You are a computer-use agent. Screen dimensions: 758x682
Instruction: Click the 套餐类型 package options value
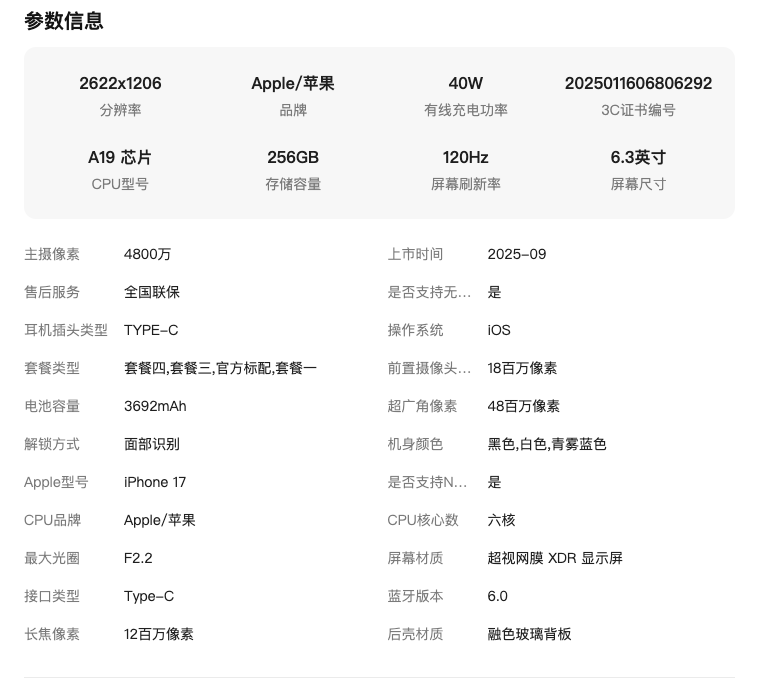220,368
